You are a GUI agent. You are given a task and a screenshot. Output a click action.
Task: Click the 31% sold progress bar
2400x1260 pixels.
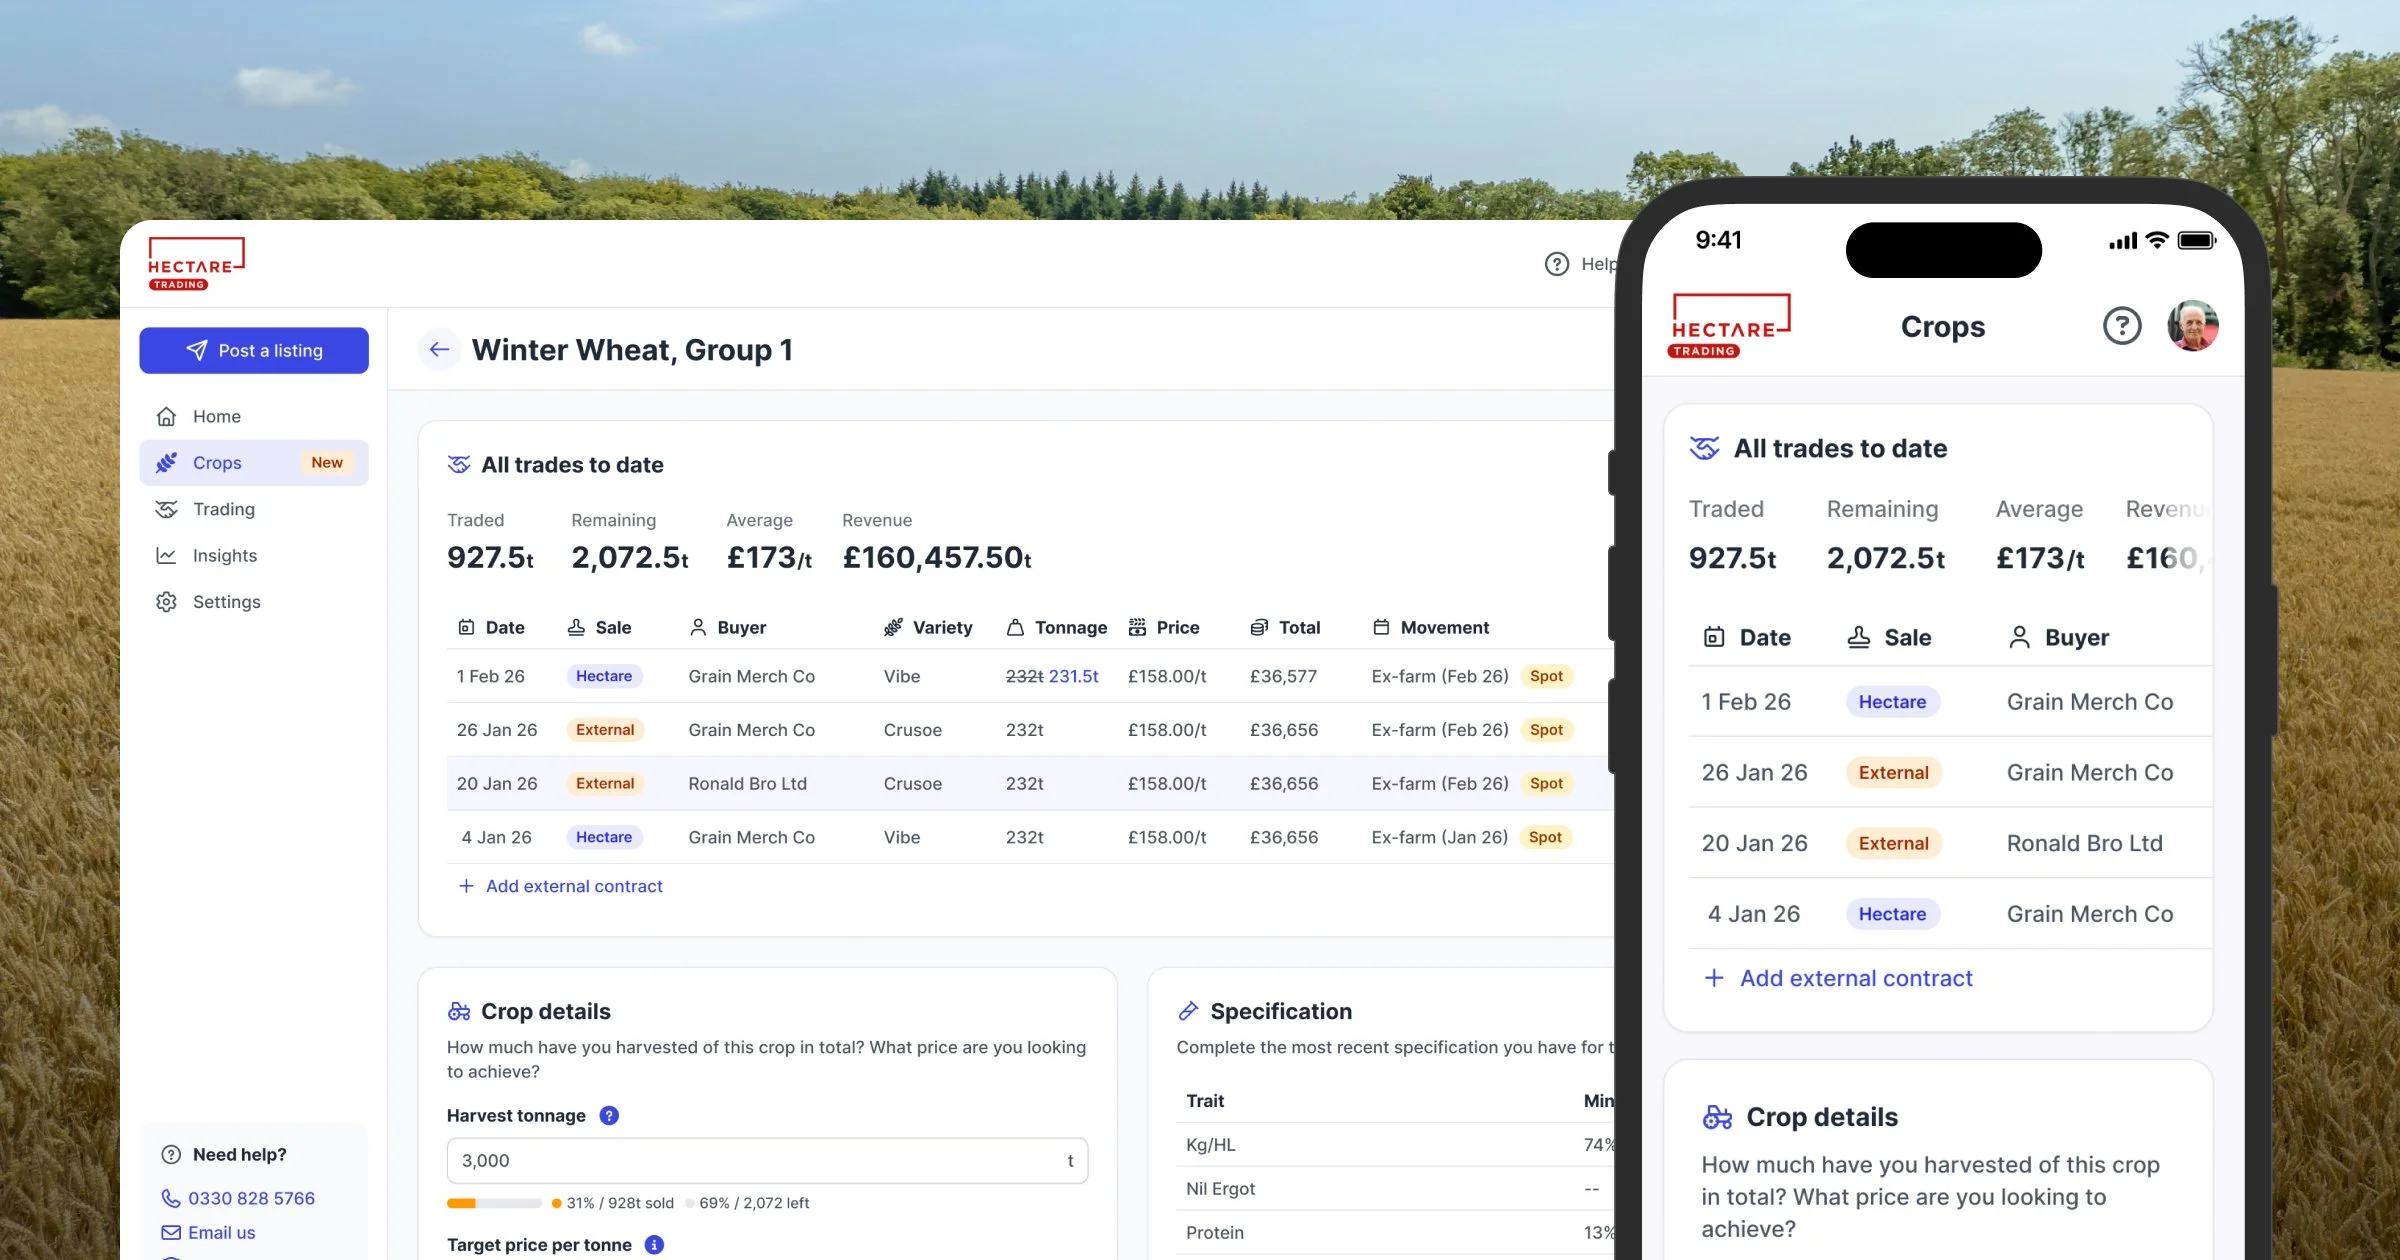[x=494, y=1203]
